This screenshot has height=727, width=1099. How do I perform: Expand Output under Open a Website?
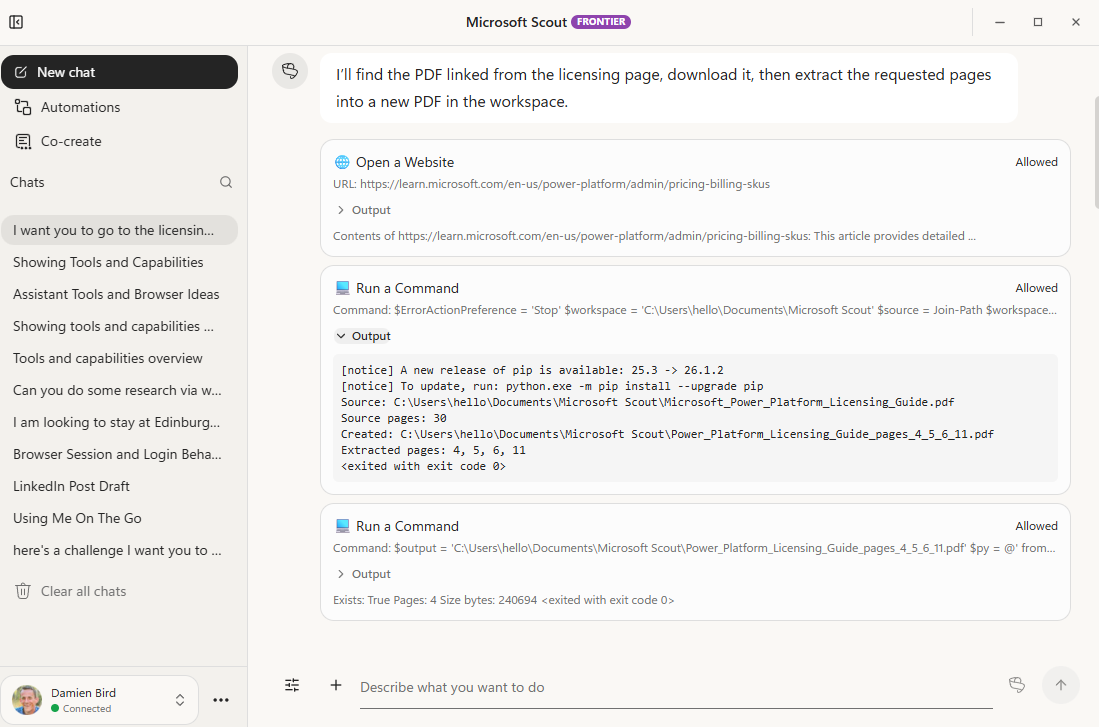(364, 210)
